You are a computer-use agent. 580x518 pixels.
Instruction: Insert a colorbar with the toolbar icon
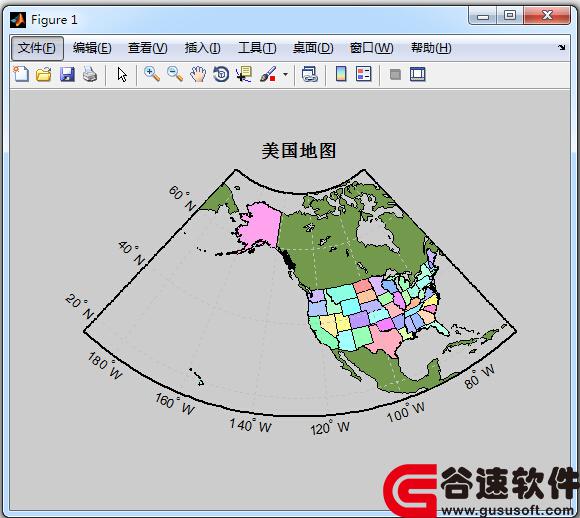341,74
